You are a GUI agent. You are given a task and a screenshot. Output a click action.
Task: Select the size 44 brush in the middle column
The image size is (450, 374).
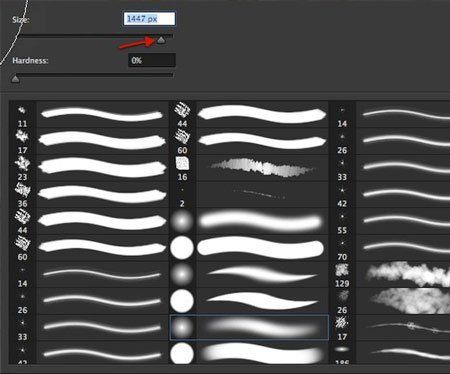(x=249, y=115)
